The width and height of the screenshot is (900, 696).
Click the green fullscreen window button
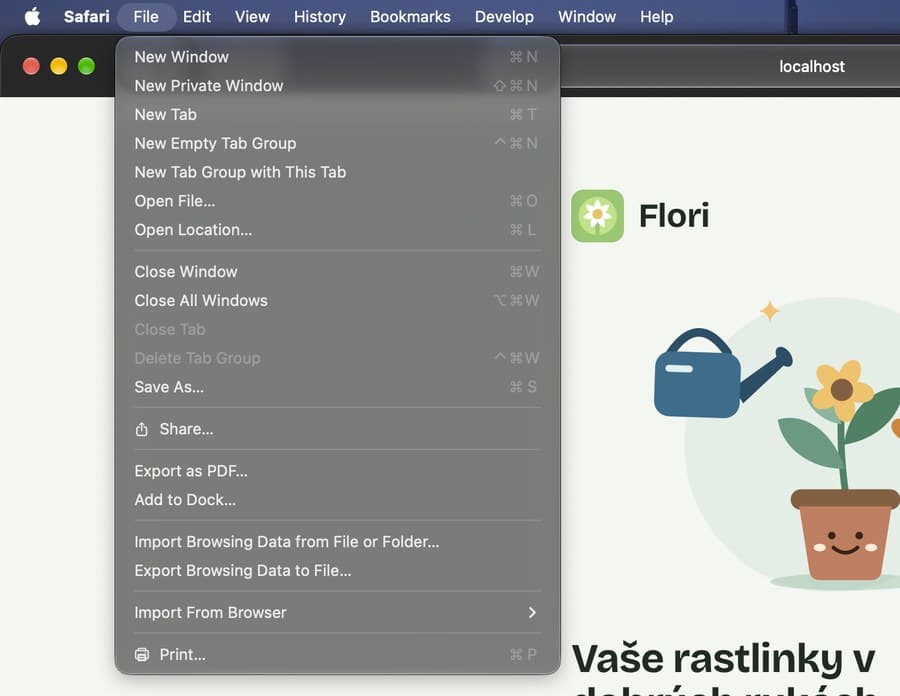tap(87, 66)
